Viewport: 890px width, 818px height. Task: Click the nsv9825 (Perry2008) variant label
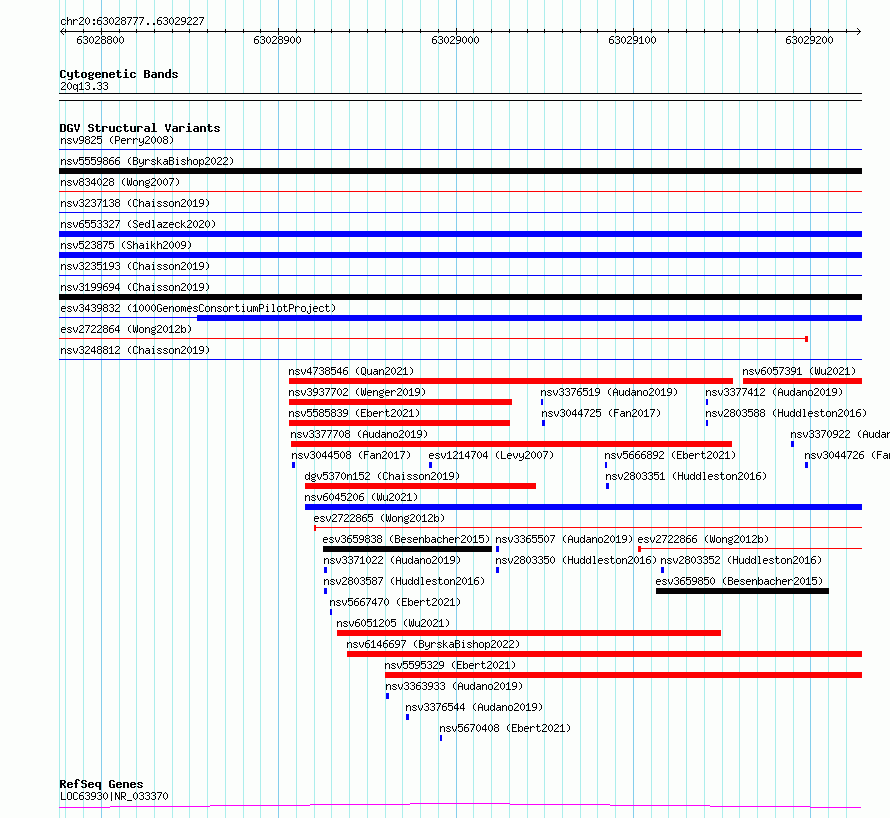(117, 140)
